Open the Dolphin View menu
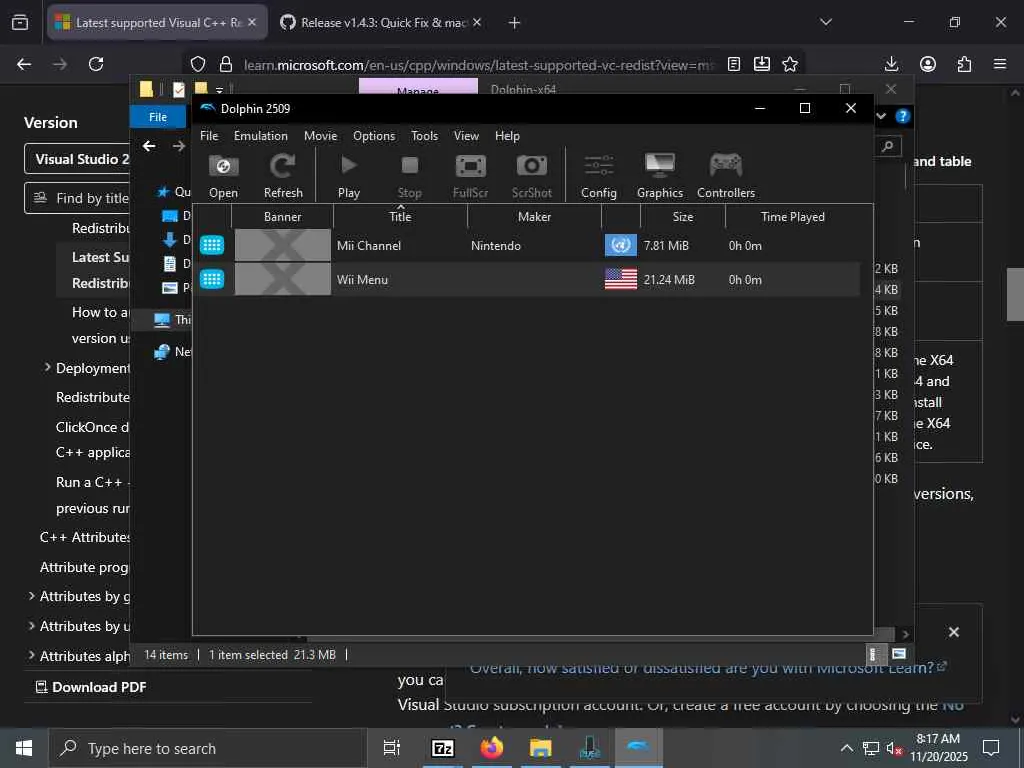 [466, 136]
